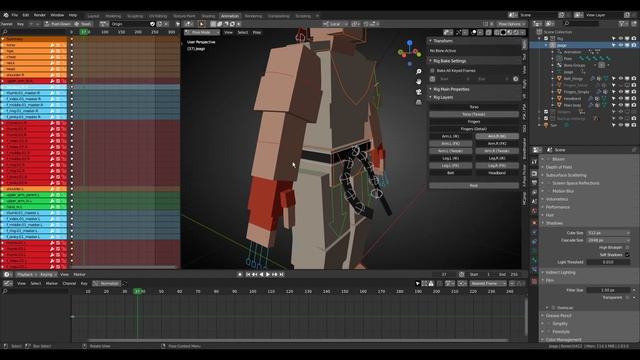This screenshot has height=360, width=640.
Task: Open the File menu
Action: coord(15,15)
